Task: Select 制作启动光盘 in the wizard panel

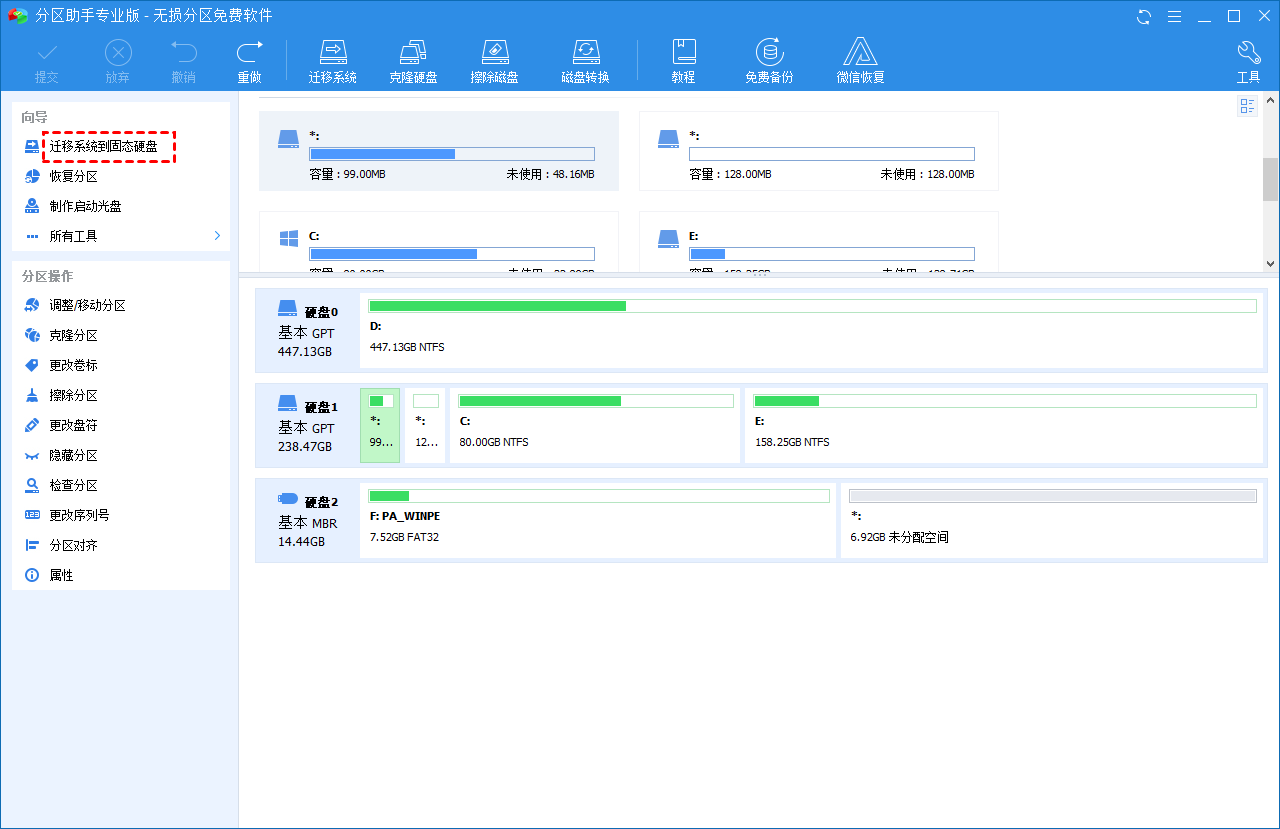Action: click(x=86, y=206)
